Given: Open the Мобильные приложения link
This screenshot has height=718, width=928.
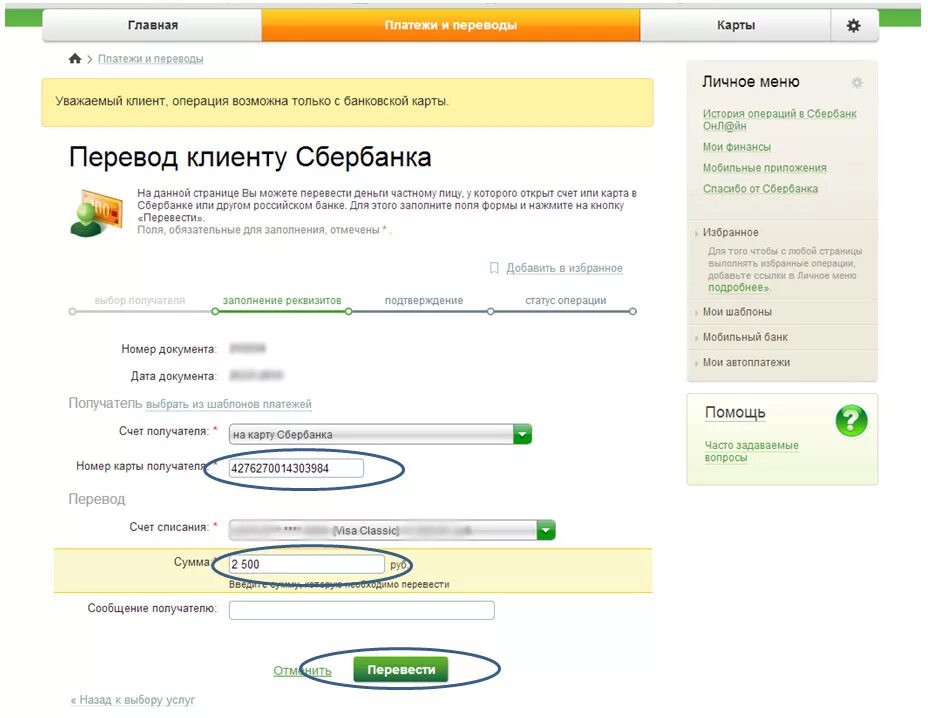Looking at the screenshot, I should 765,168.
